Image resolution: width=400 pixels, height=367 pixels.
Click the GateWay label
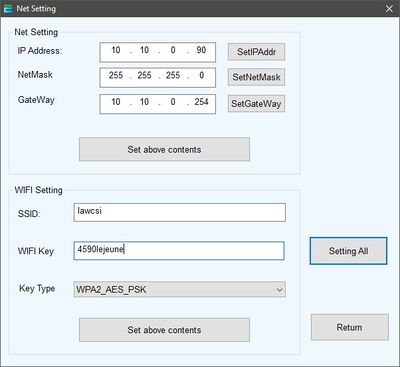coord(36,100)
